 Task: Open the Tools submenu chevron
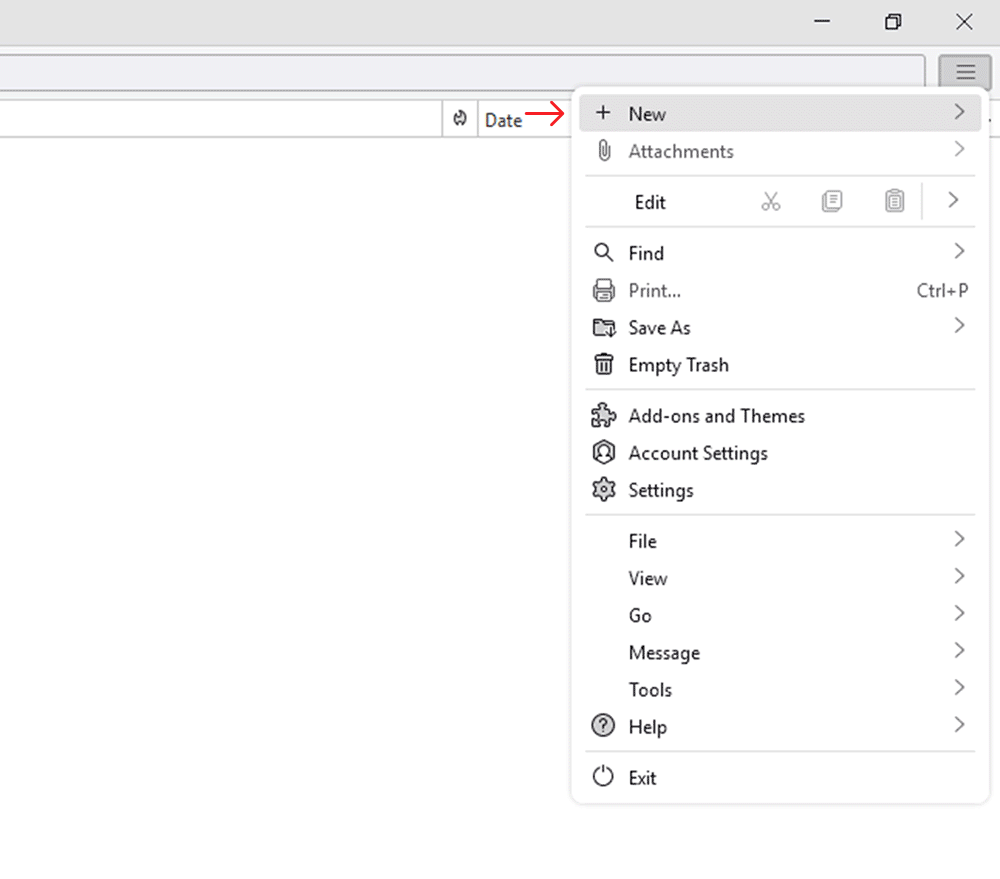958,689
